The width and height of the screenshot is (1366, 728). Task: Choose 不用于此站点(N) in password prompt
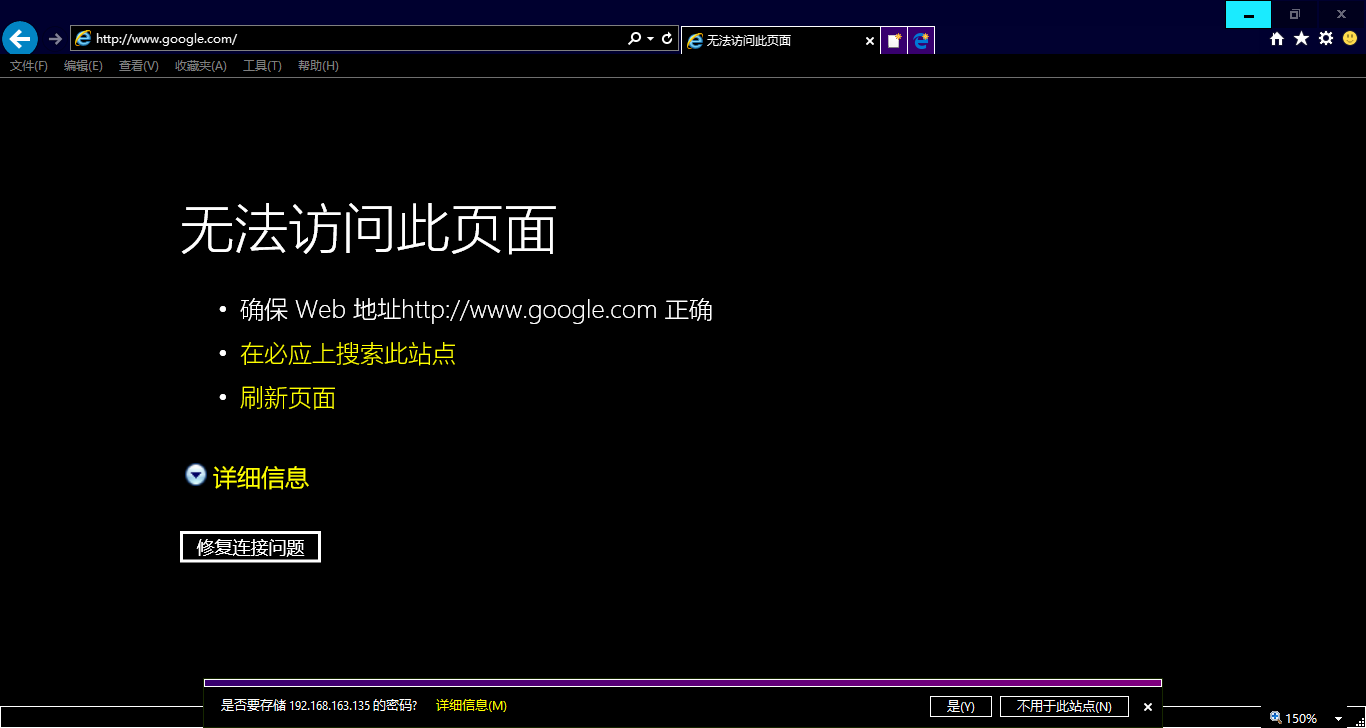[1064, 706]
